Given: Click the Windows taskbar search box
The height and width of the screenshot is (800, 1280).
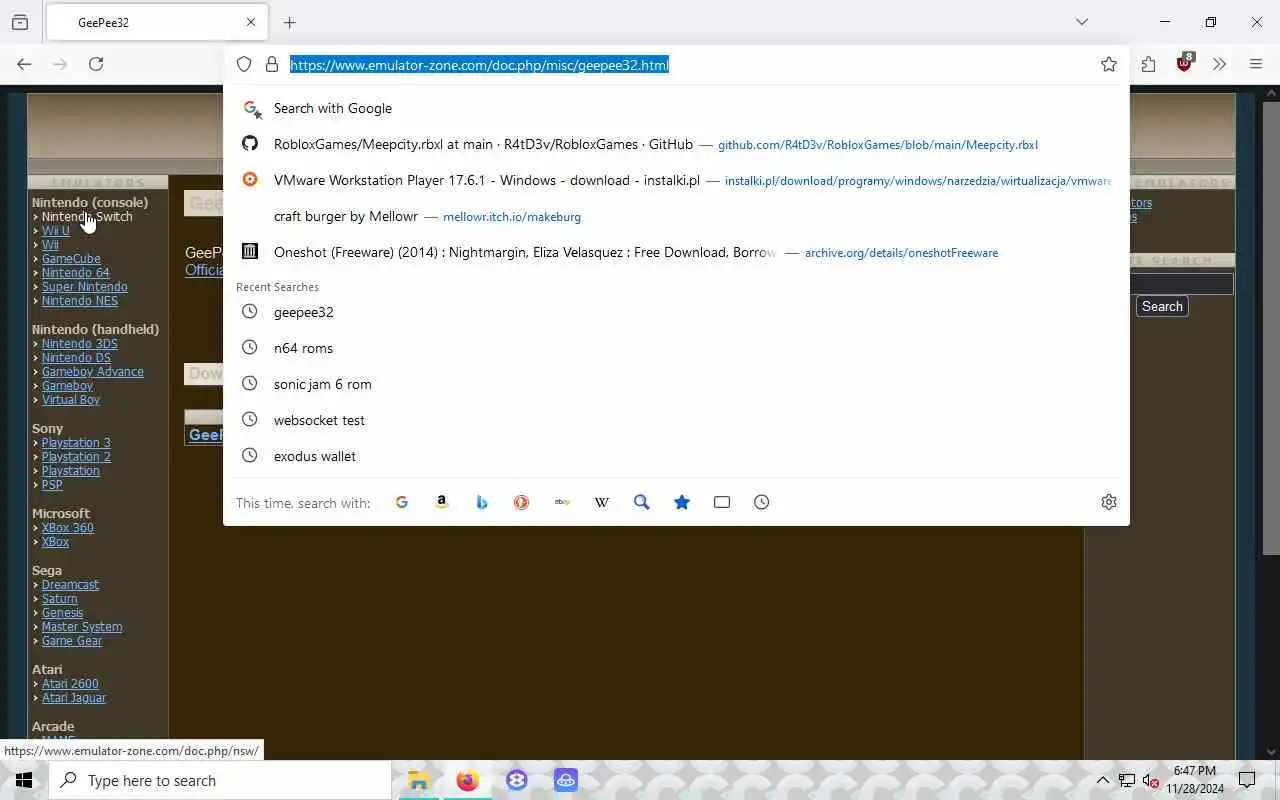Looking at the screenshot, I should (x=220, y=780).
